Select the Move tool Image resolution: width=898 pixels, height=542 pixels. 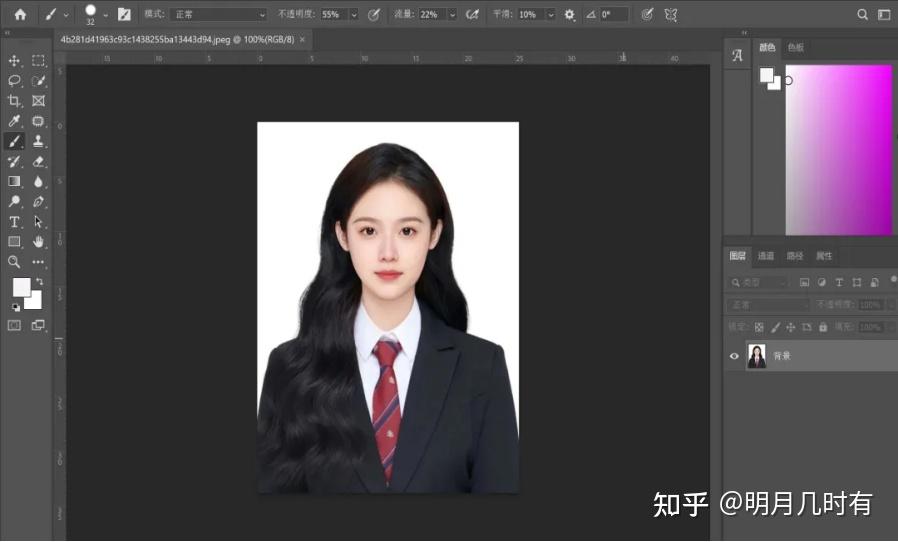(x=14, y=60)
